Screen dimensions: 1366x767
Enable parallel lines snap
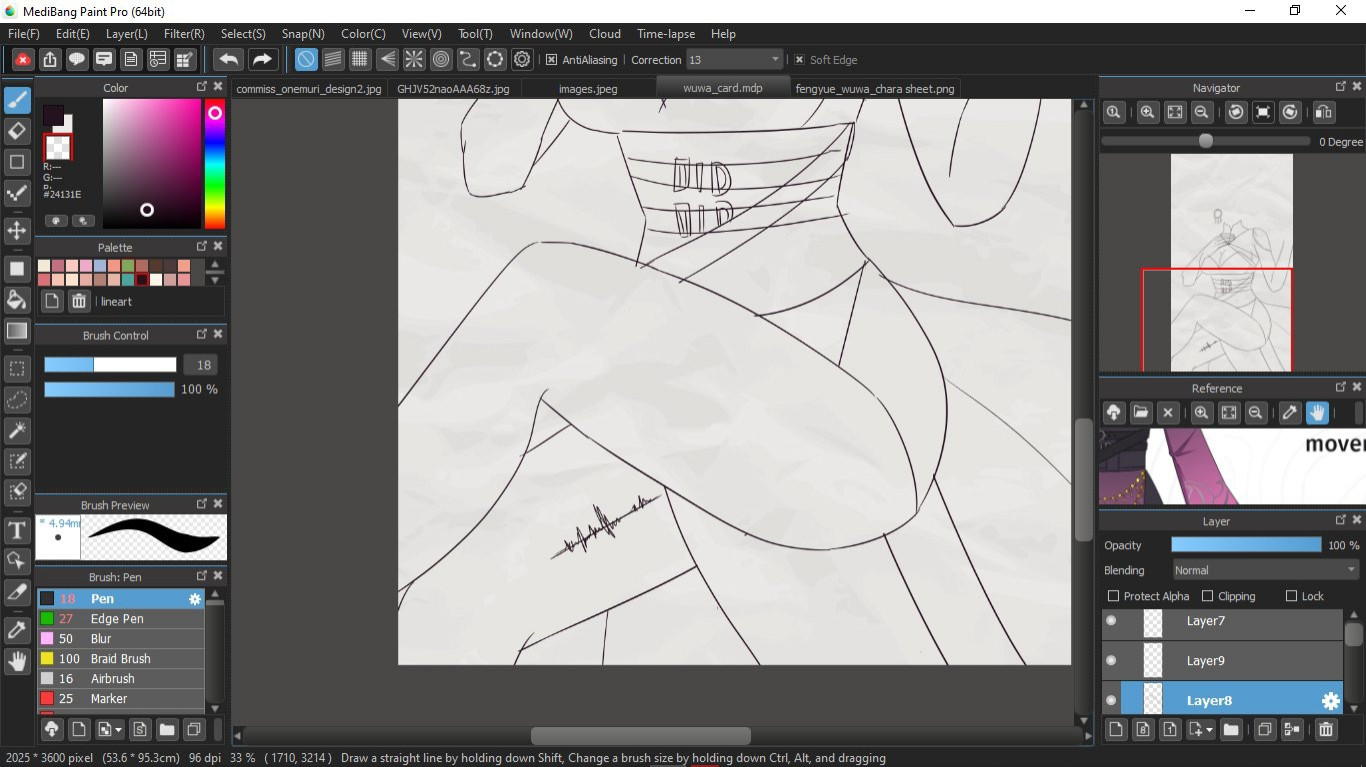coord(333,60)
